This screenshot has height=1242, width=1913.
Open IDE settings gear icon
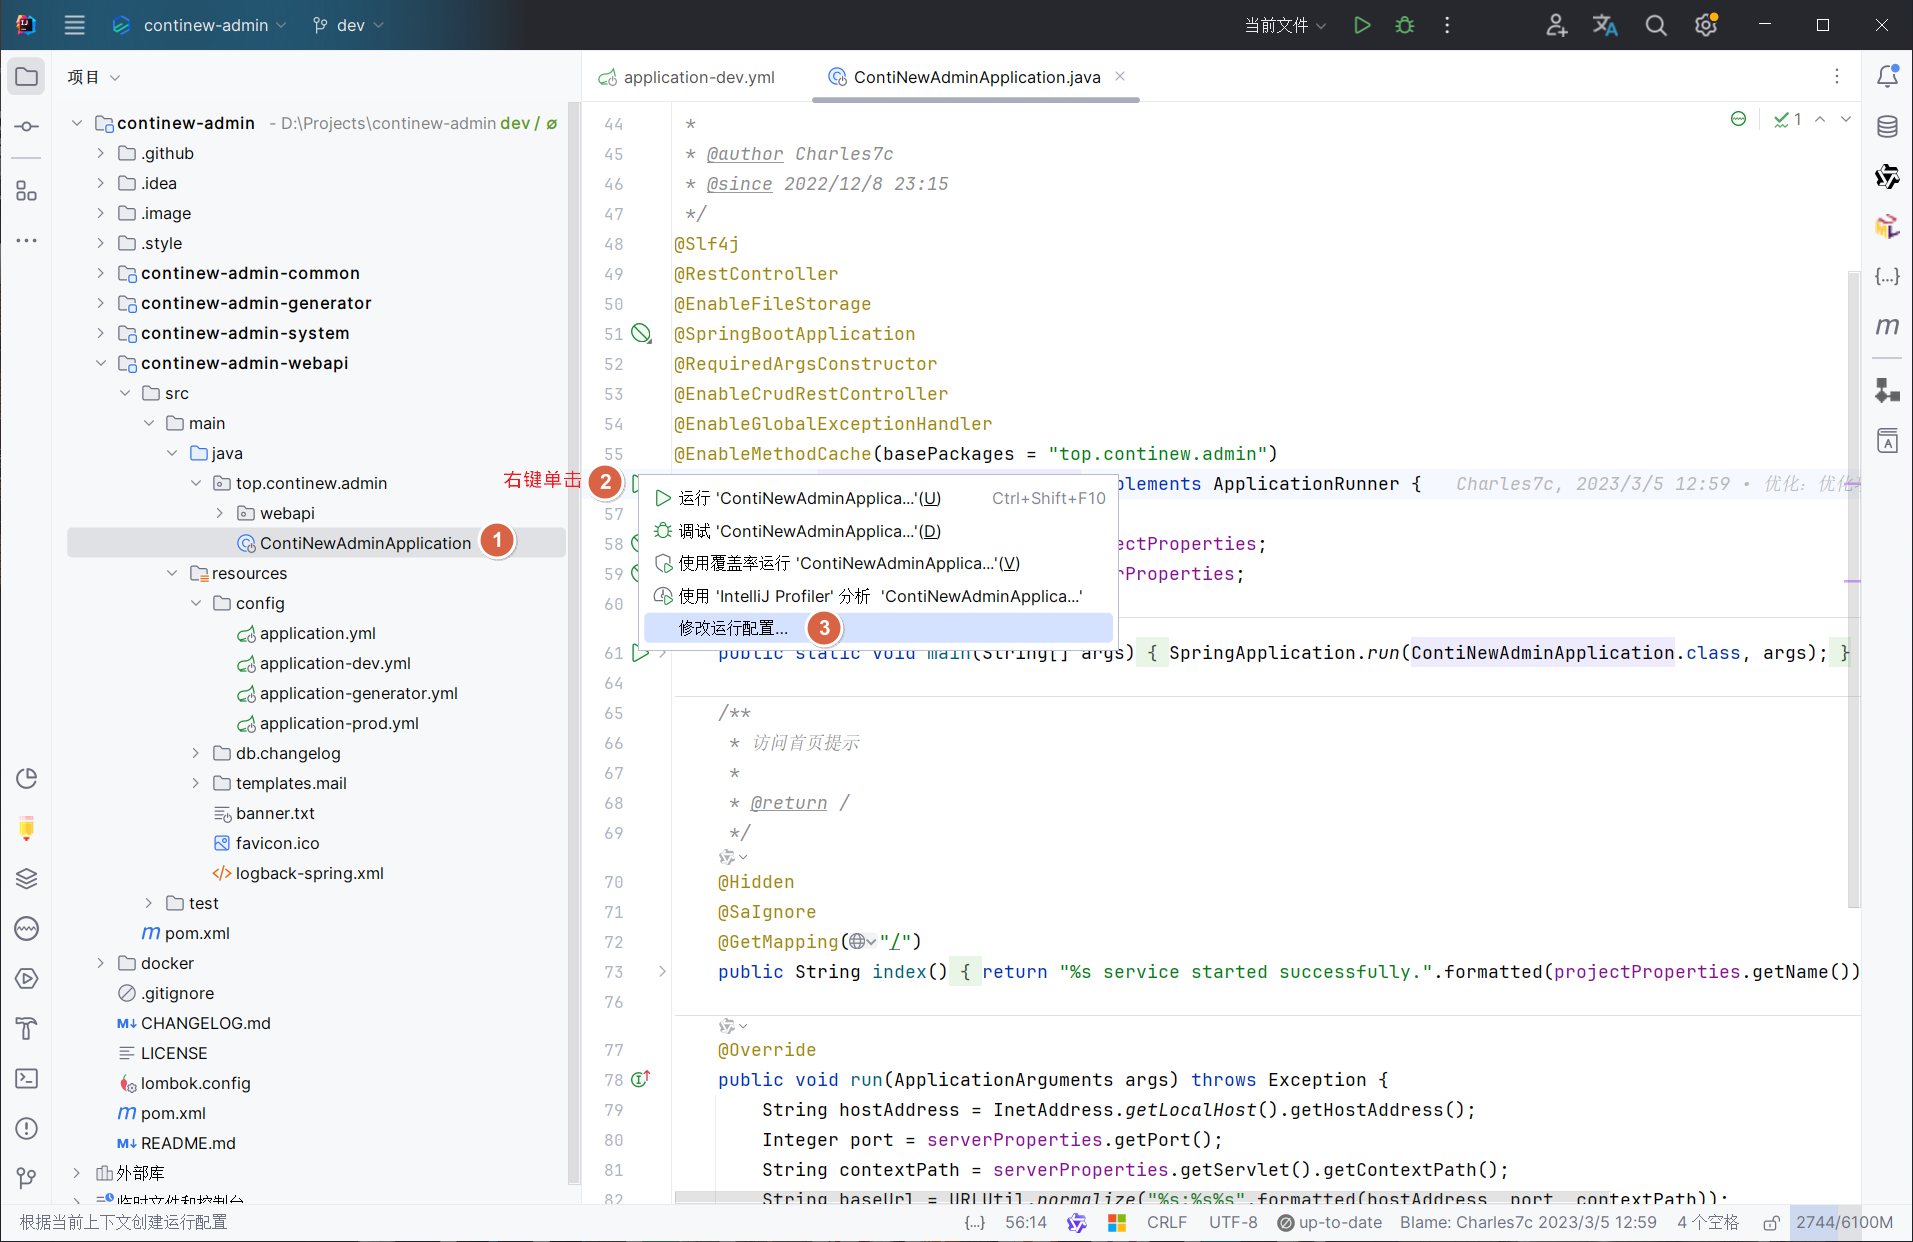tap(1706, 25)
